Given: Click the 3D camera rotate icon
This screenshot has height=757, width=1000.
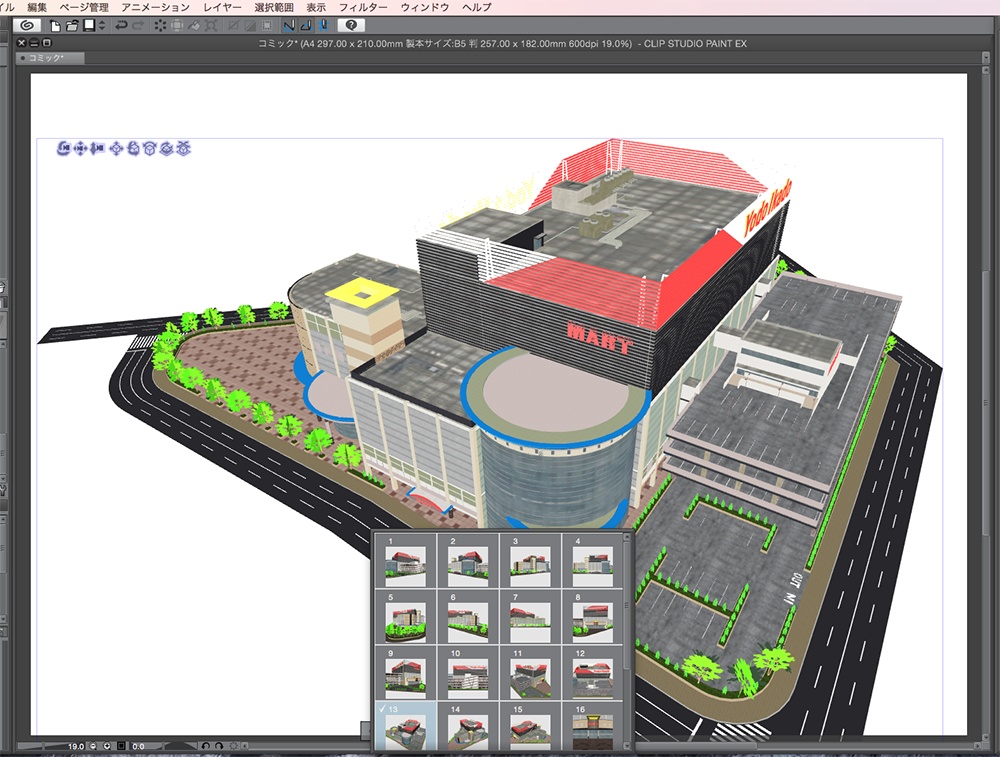Looking at the screenshot, I should point(63,149).
